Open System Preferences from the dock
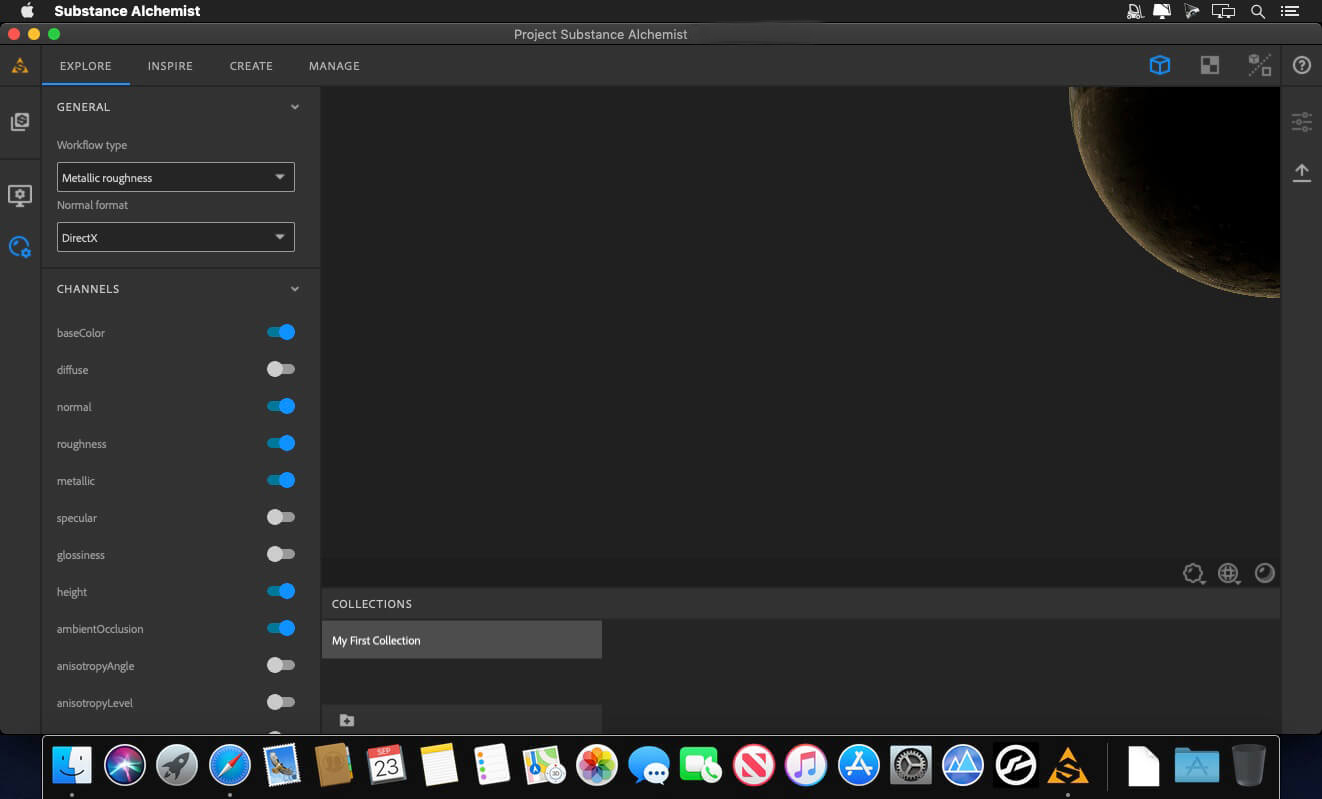 point(911,766)
